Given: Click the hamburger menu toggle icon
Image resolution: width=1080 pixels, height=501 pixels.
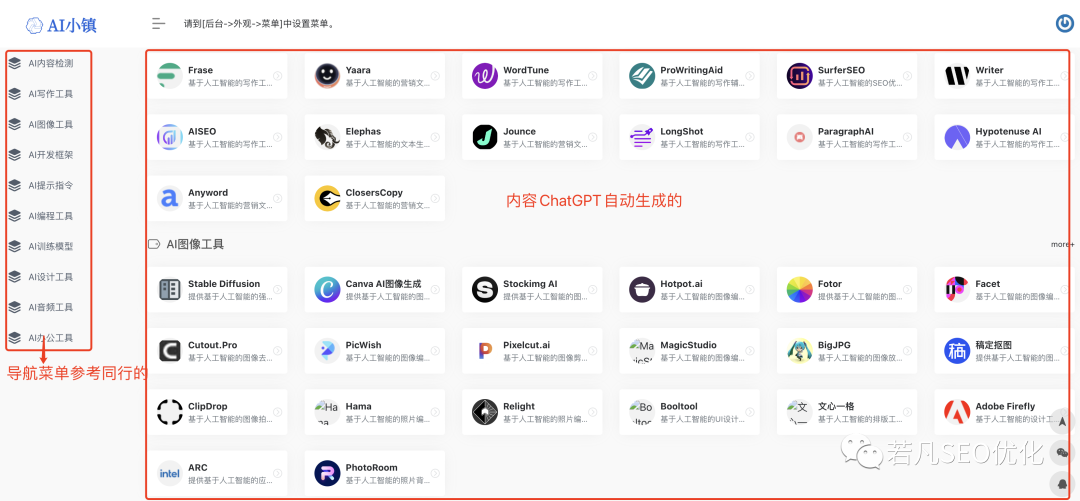Looking at the screenshot, I should pyautogui.click(x=158, y=24).
